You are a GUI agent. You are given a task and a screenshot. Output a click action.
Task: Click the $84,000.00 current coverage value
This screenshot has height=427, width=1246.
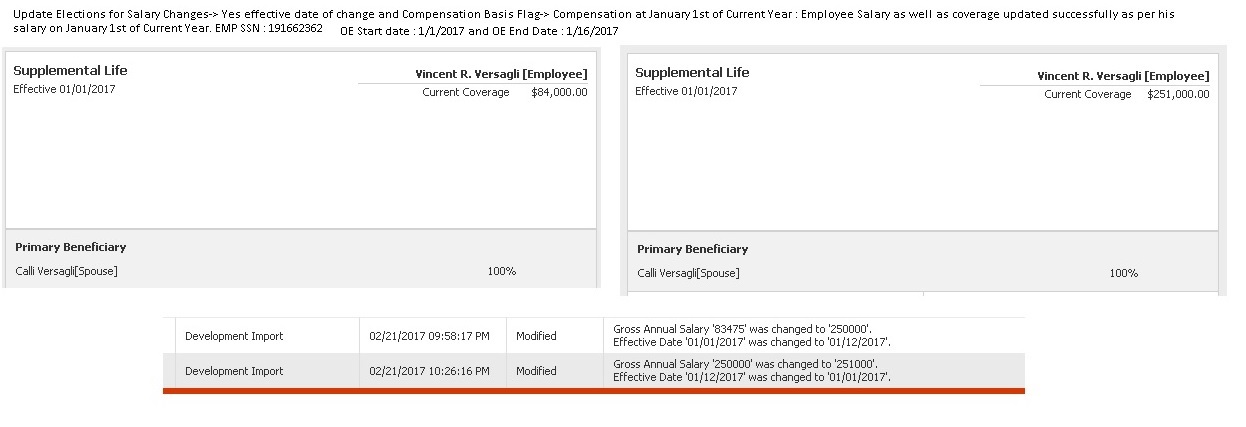[559, 93]
